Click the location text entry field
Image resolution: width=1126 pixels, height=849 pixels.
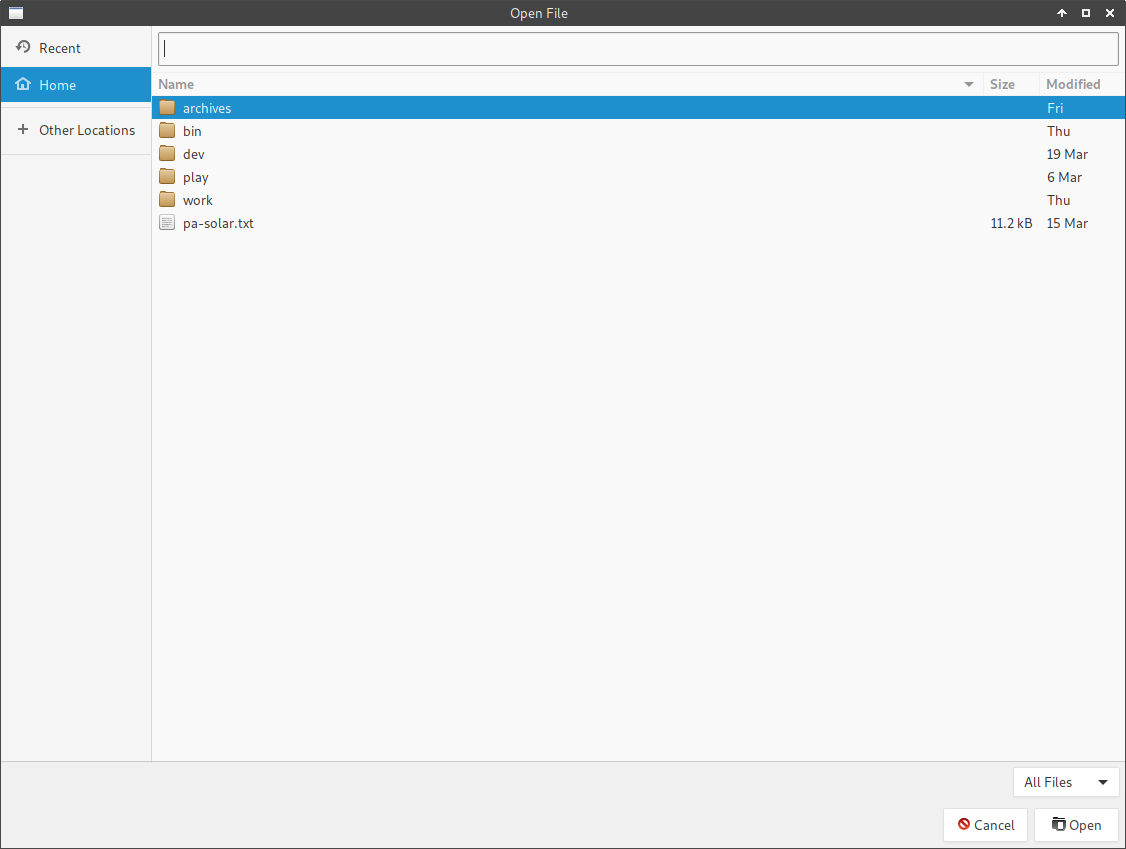pos(638,48)
